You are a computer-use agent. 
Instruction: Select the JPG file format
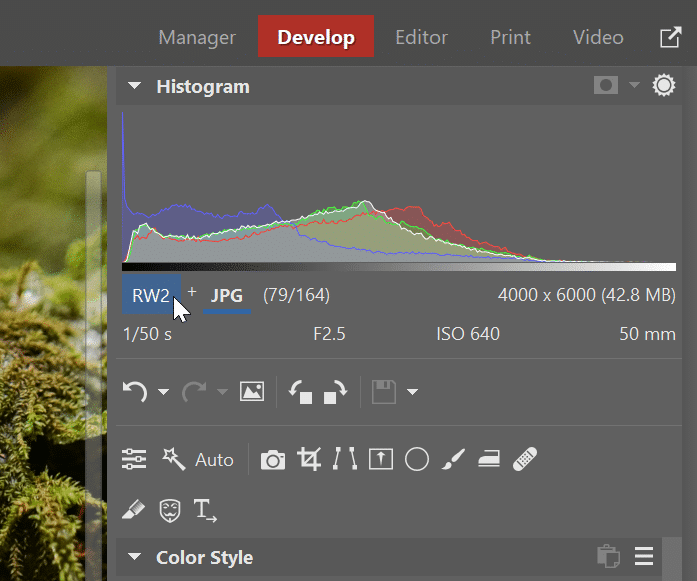[x=227, y=296]
